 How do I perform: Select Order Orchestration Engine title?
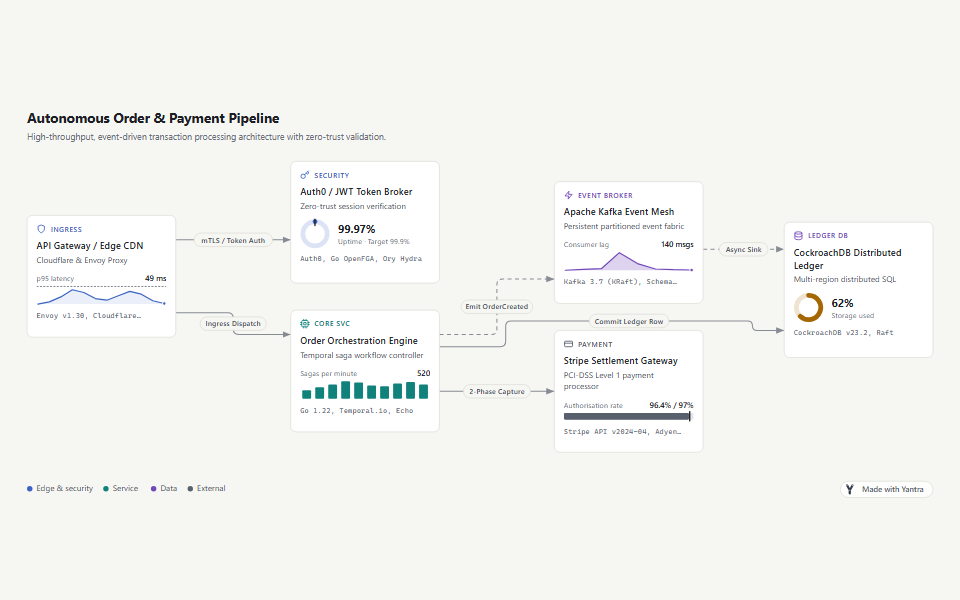pos(359,340)
